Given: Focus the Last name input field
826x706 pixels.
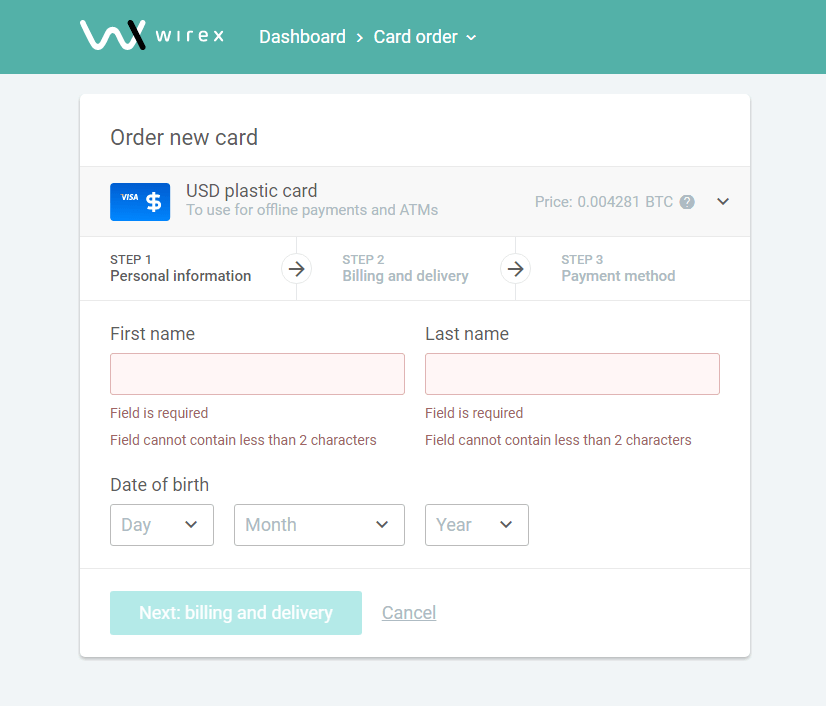Looking at the screenshot, I should pyautogui.click(x=573, y=374).
